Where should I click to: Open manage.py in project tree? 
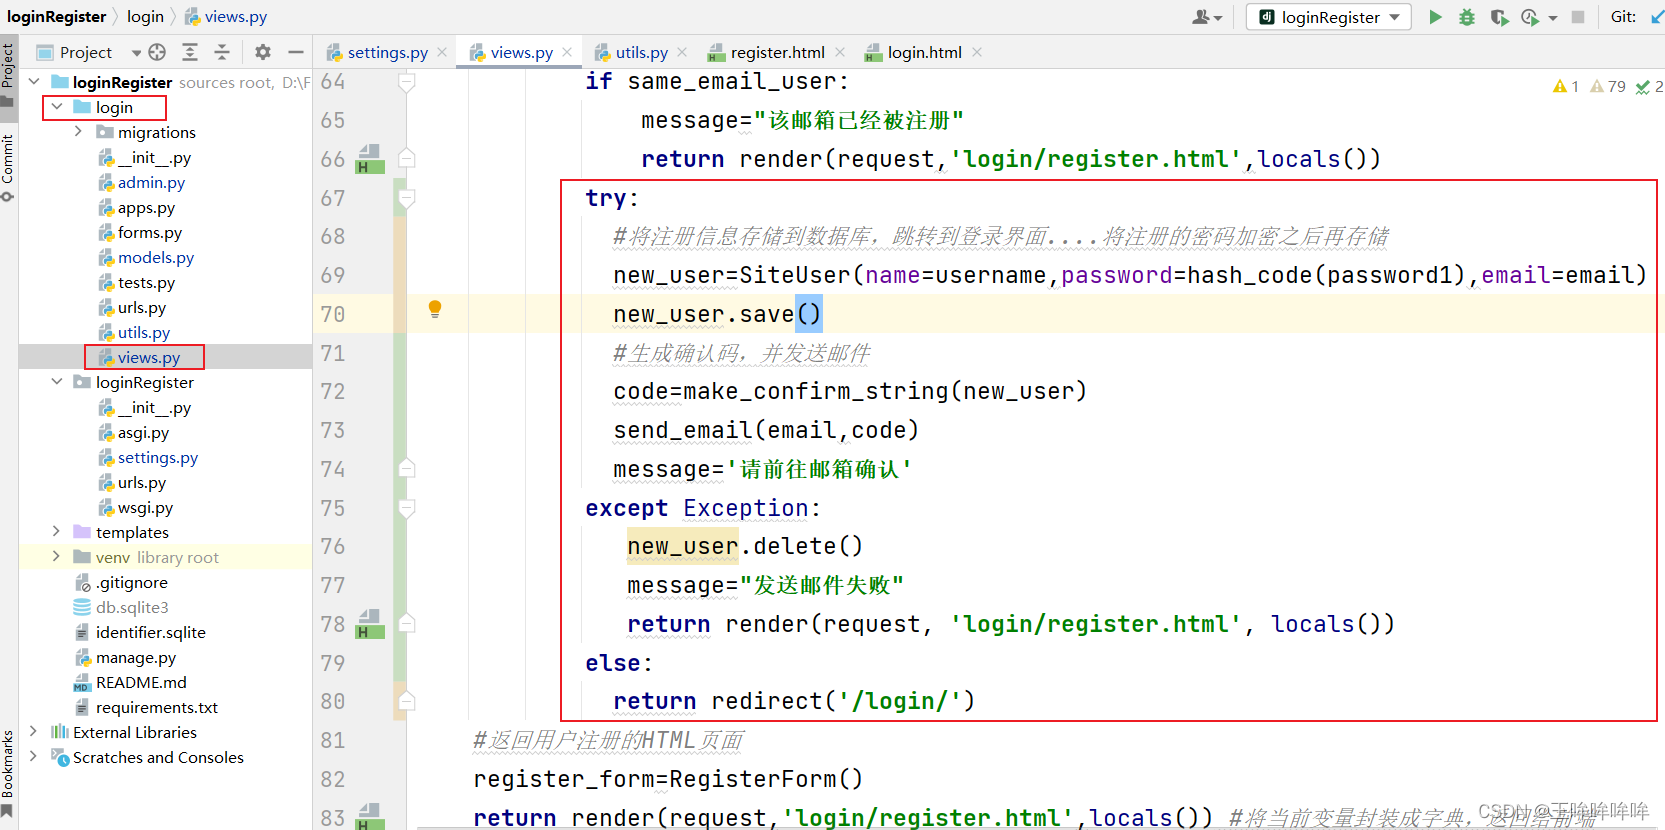[136, 657]
